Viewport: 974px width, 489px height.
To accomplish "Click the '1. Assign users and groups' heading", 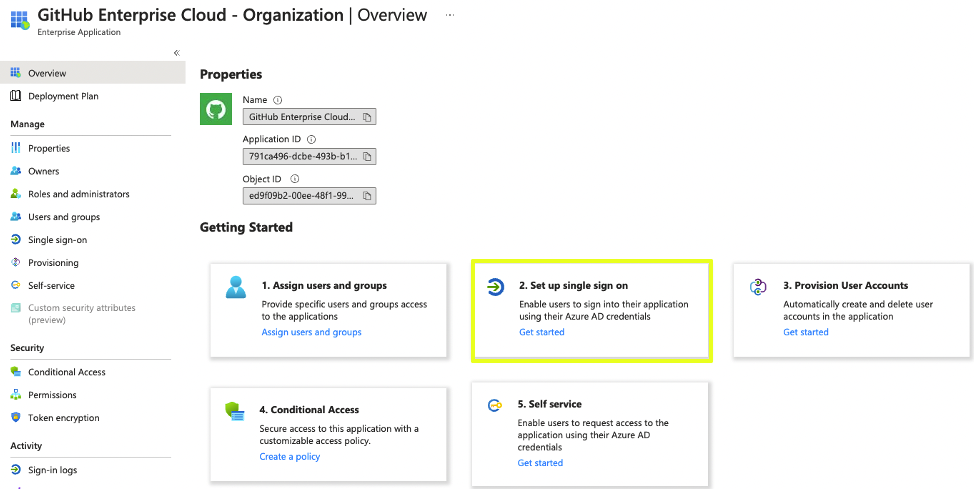I will click(324, 286).
